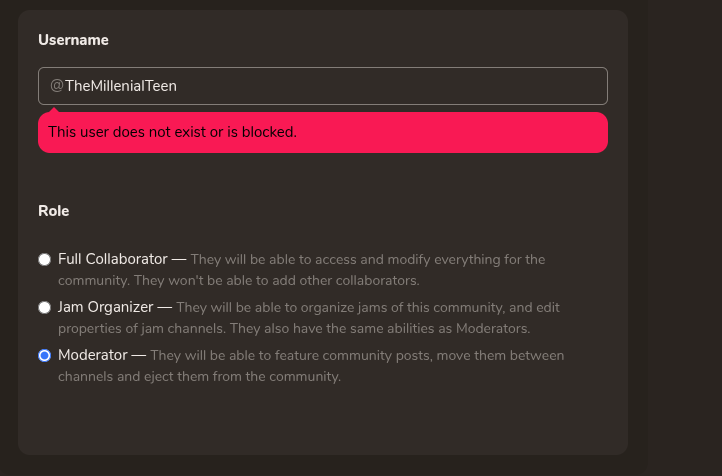Viewport: 722px width, 476px height.
Task: Click the Role heading label
Action: coord(53,211)
